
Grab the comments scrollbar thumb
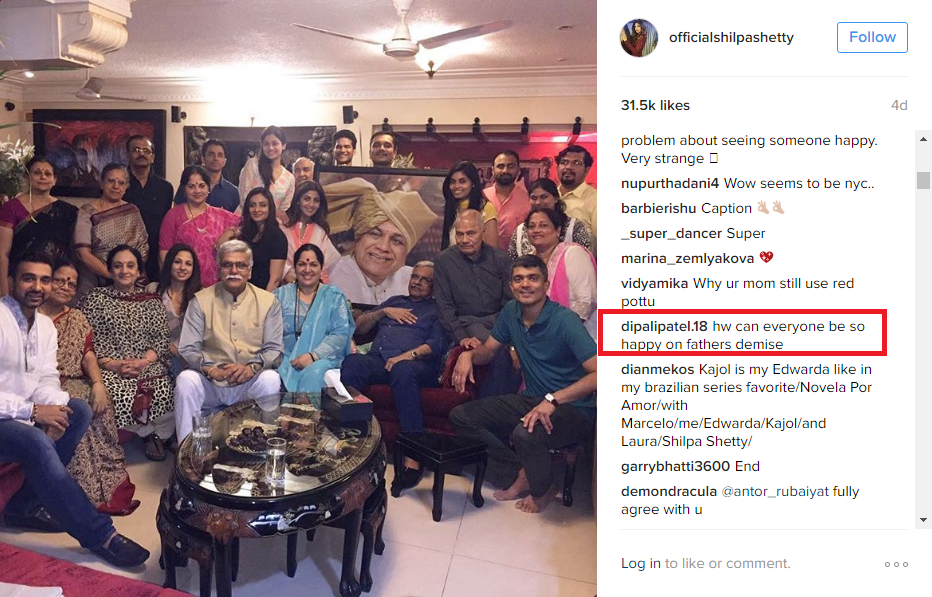(923, 180)
